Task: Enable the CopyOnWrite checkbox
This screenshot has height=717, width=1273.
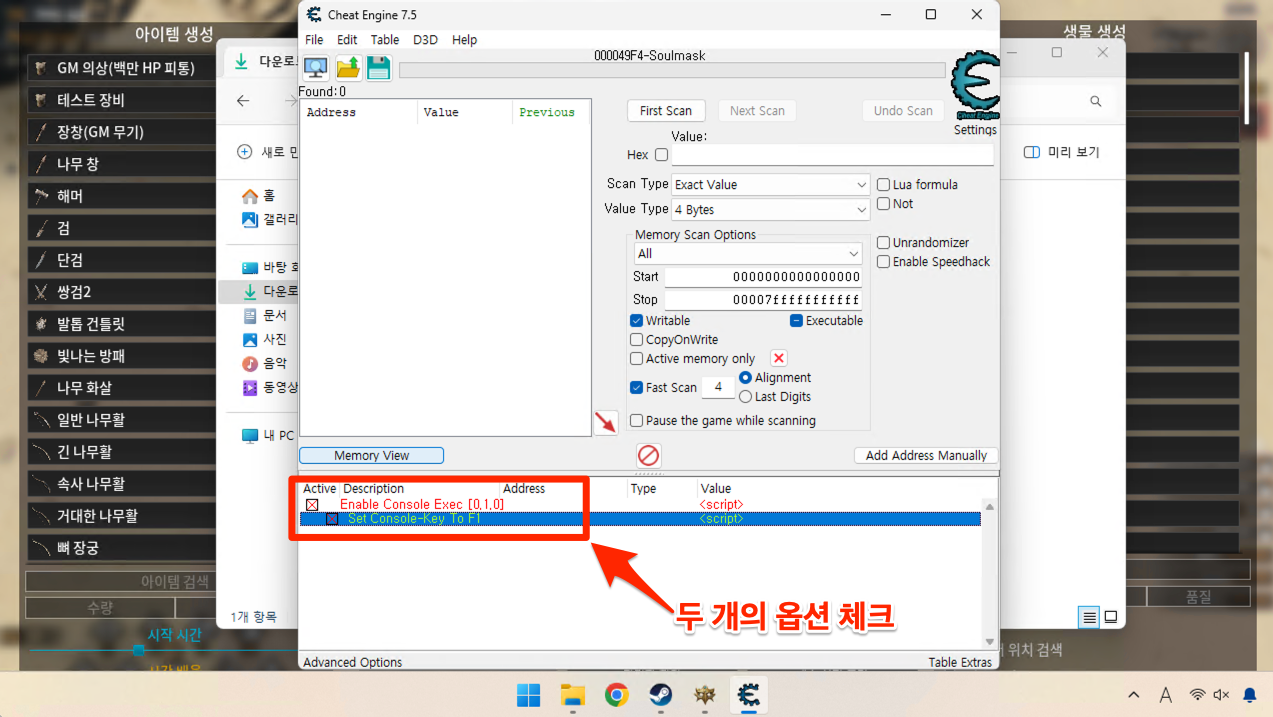Action: coord(636,339)
